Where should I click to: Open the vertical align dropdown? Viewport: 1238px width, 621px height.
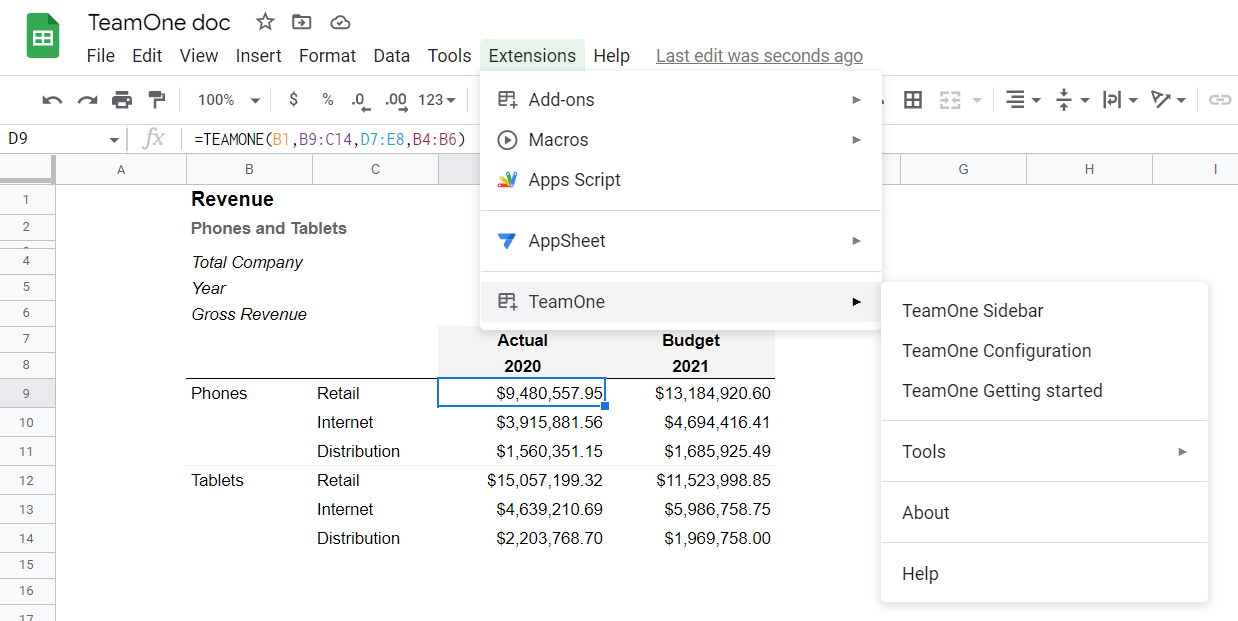click(x=1071, y=100)
